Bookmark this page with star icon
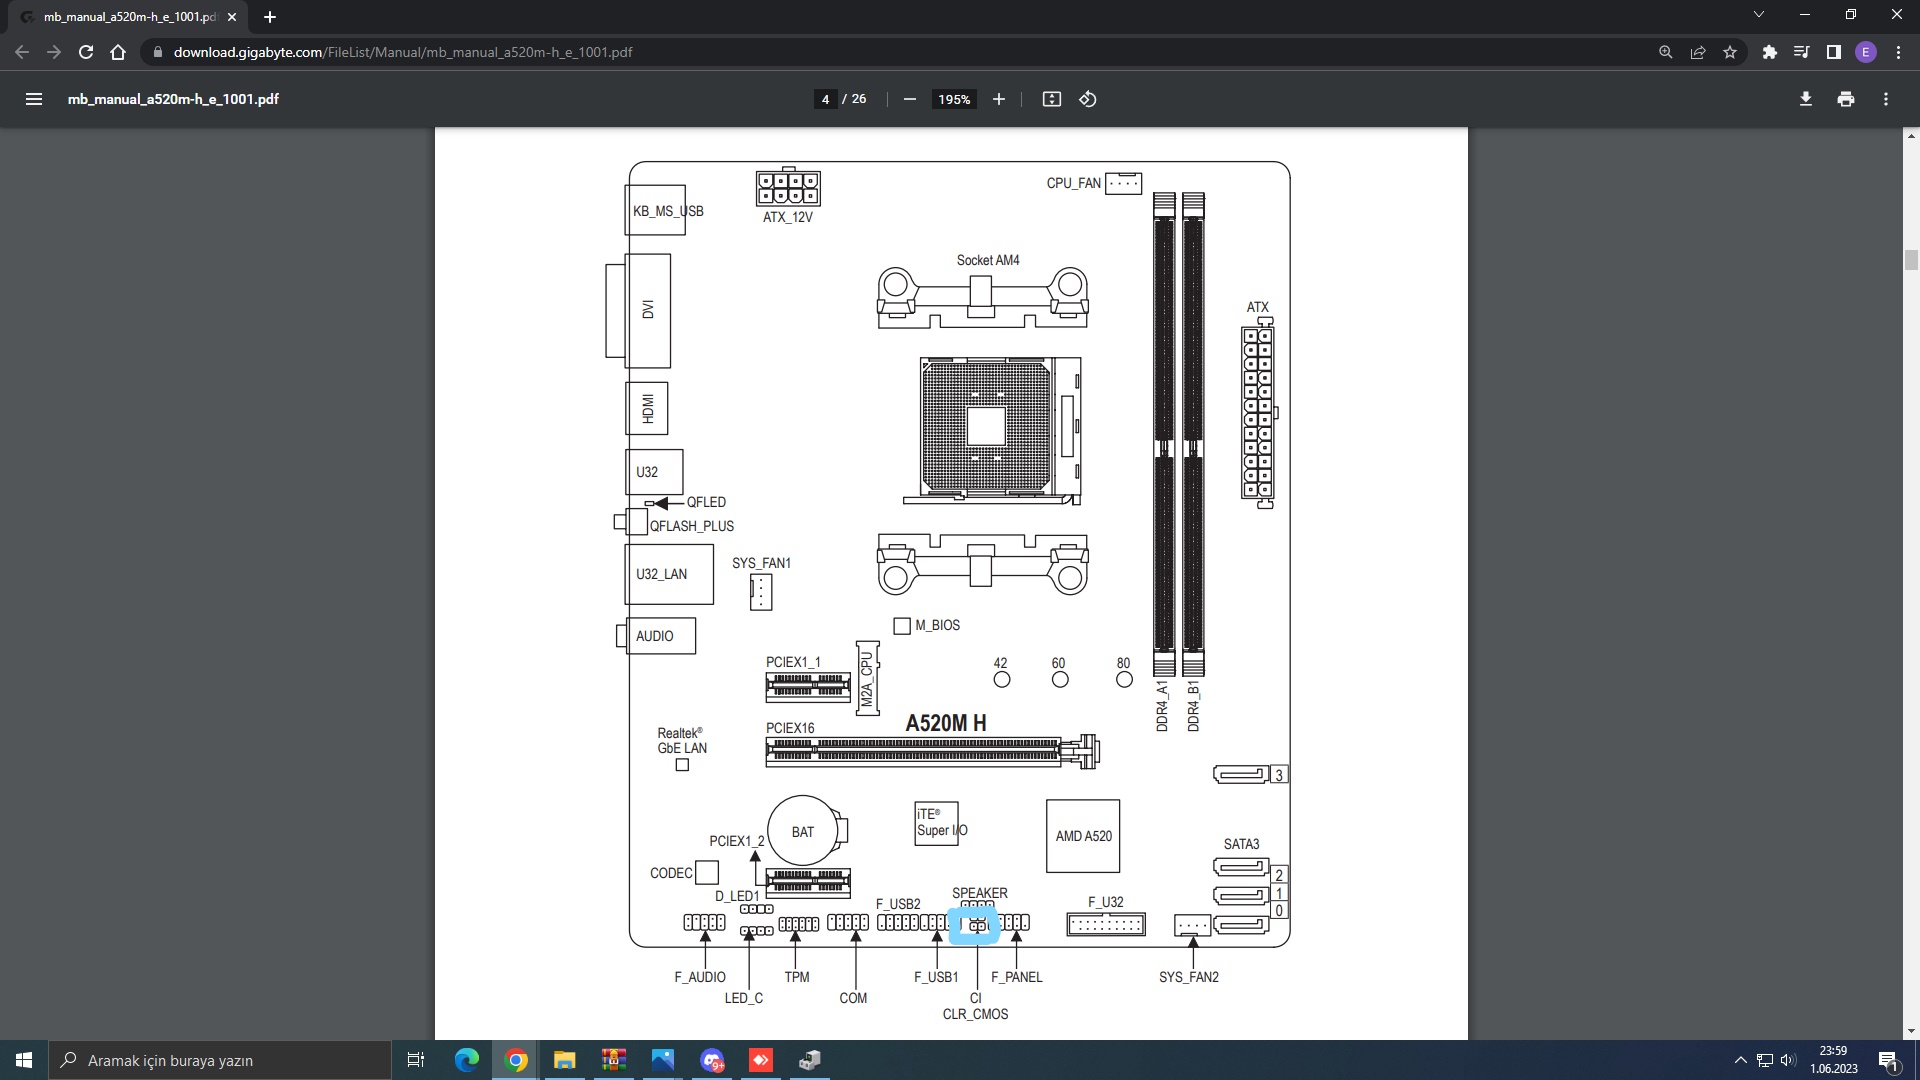Viewport: 1920px width, 1080px height. click(x=1730, y=52)
